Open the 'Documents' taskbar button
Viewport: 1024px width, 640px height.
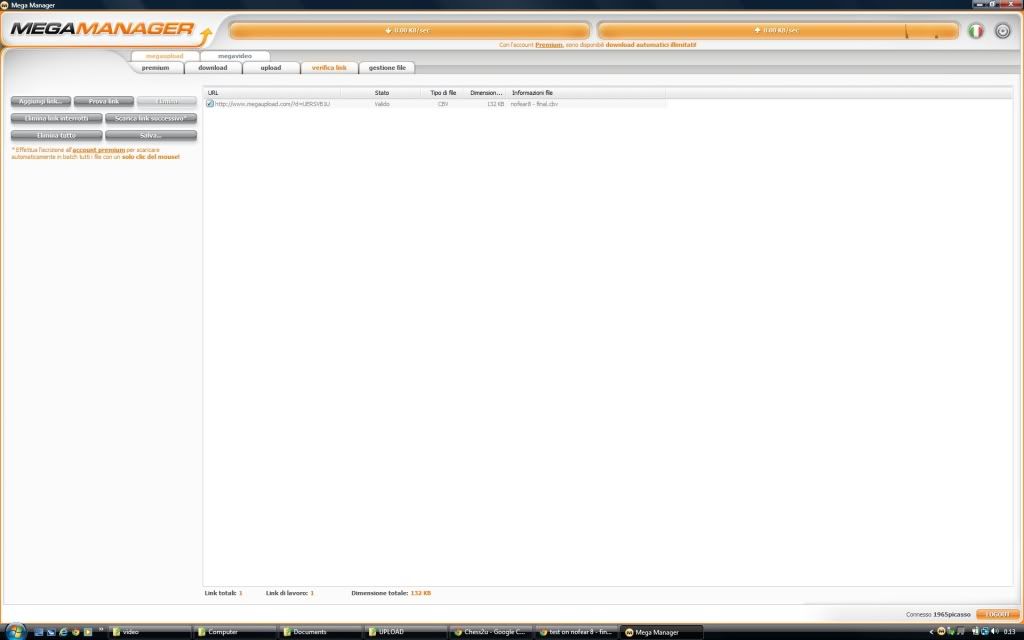click(x=321, y=632)
